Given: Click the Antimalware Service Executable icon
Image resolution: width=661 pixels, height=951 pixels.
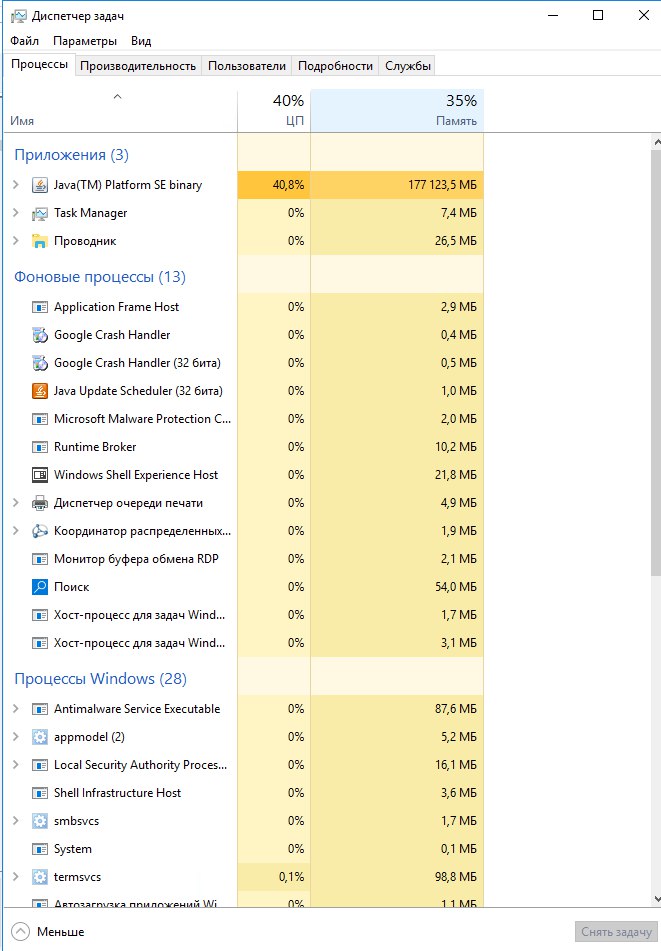Looking at the screenshot, I should tap(39, 708).
